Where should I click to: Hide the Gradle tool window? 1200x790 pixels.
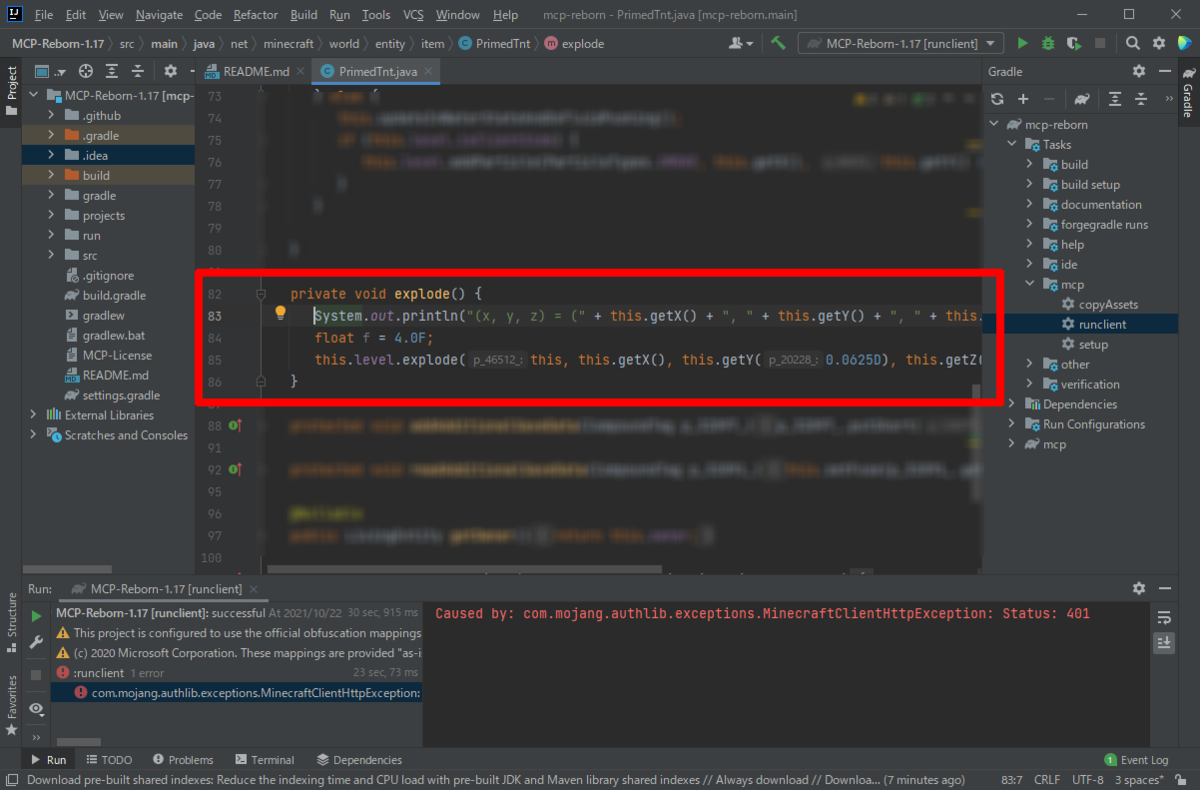(x=1164, y=71)
